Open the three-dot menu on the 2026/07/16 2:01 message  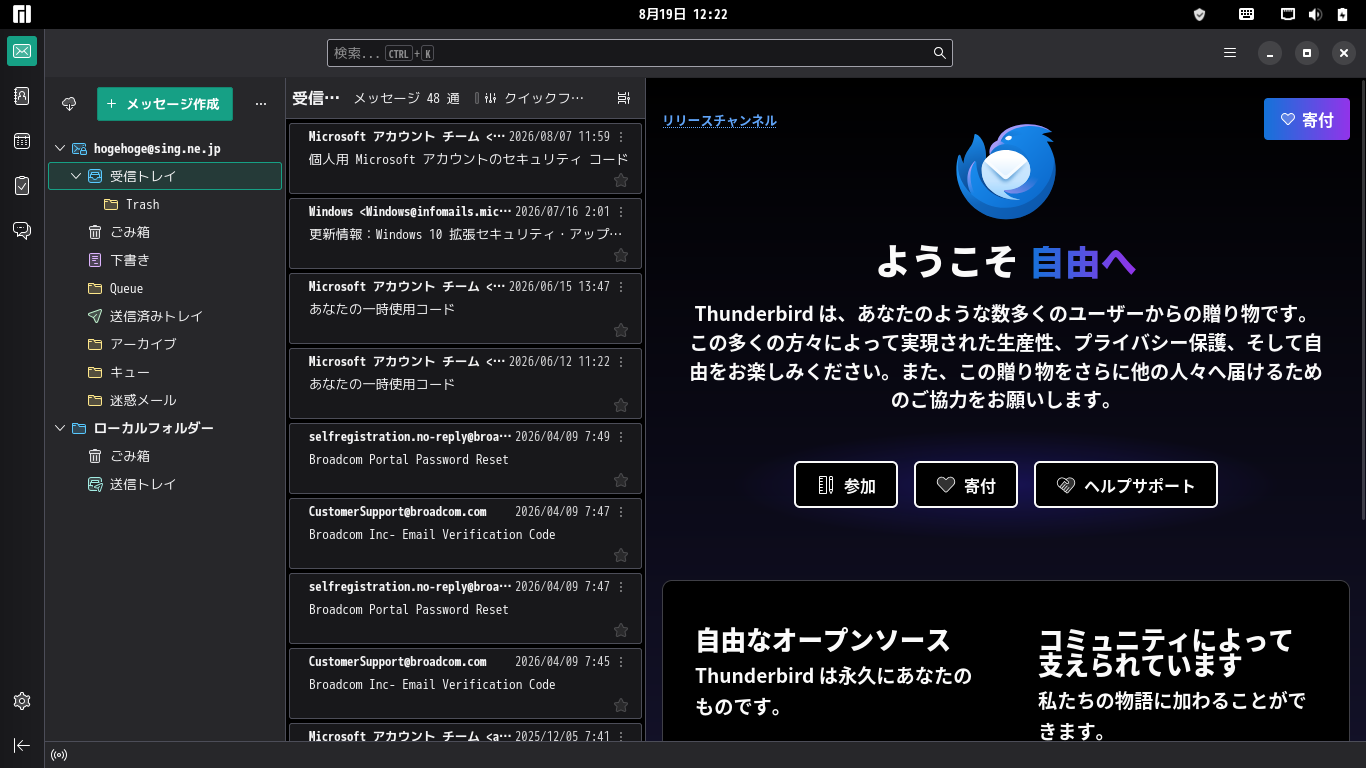click(x=621, y=211)
